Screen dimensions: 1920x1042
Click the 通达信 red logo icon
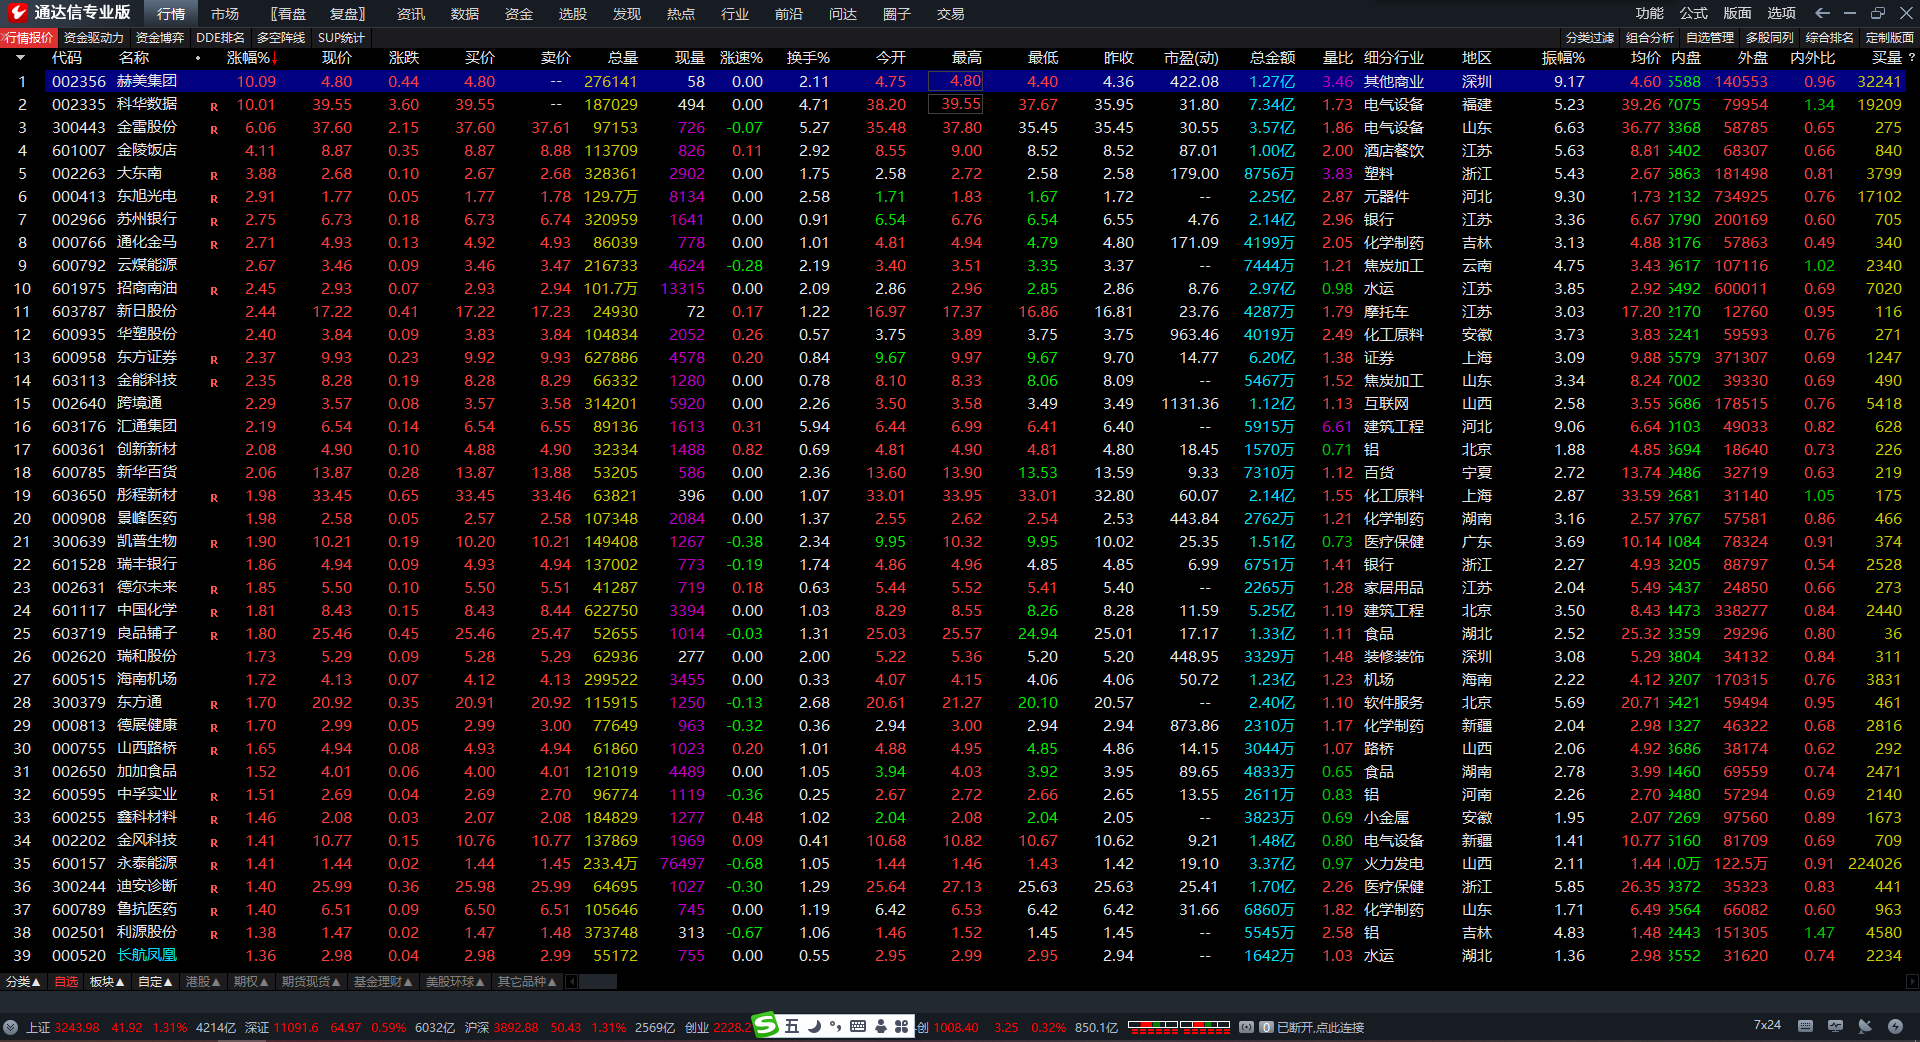click(18, 13)
